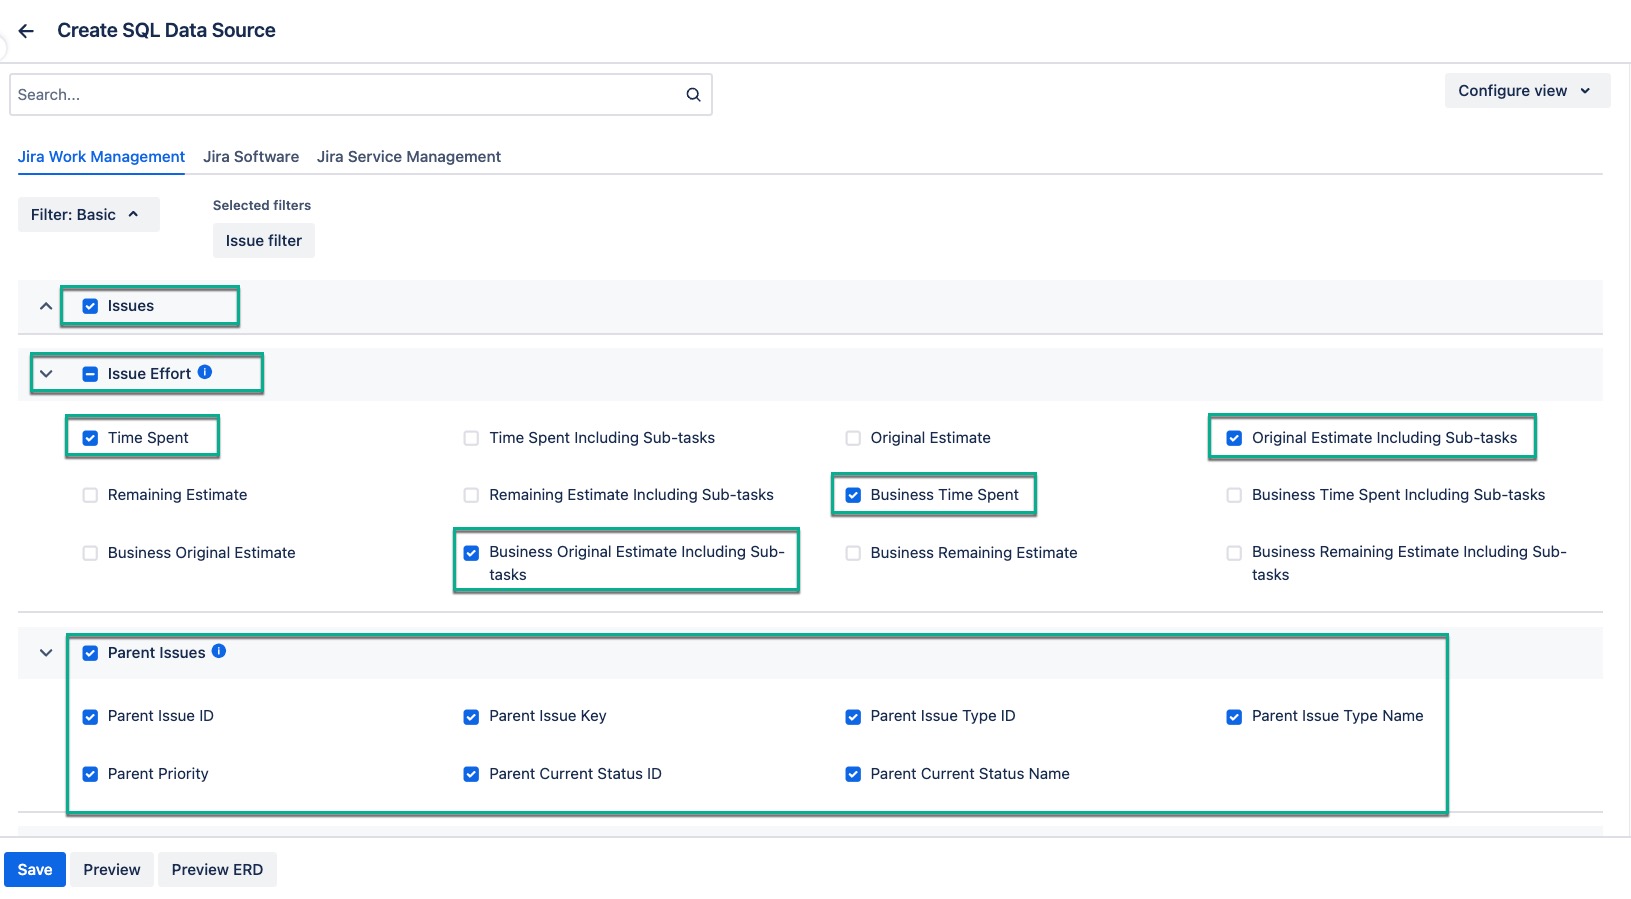Click the search magnifier icon

click(693, 95)
